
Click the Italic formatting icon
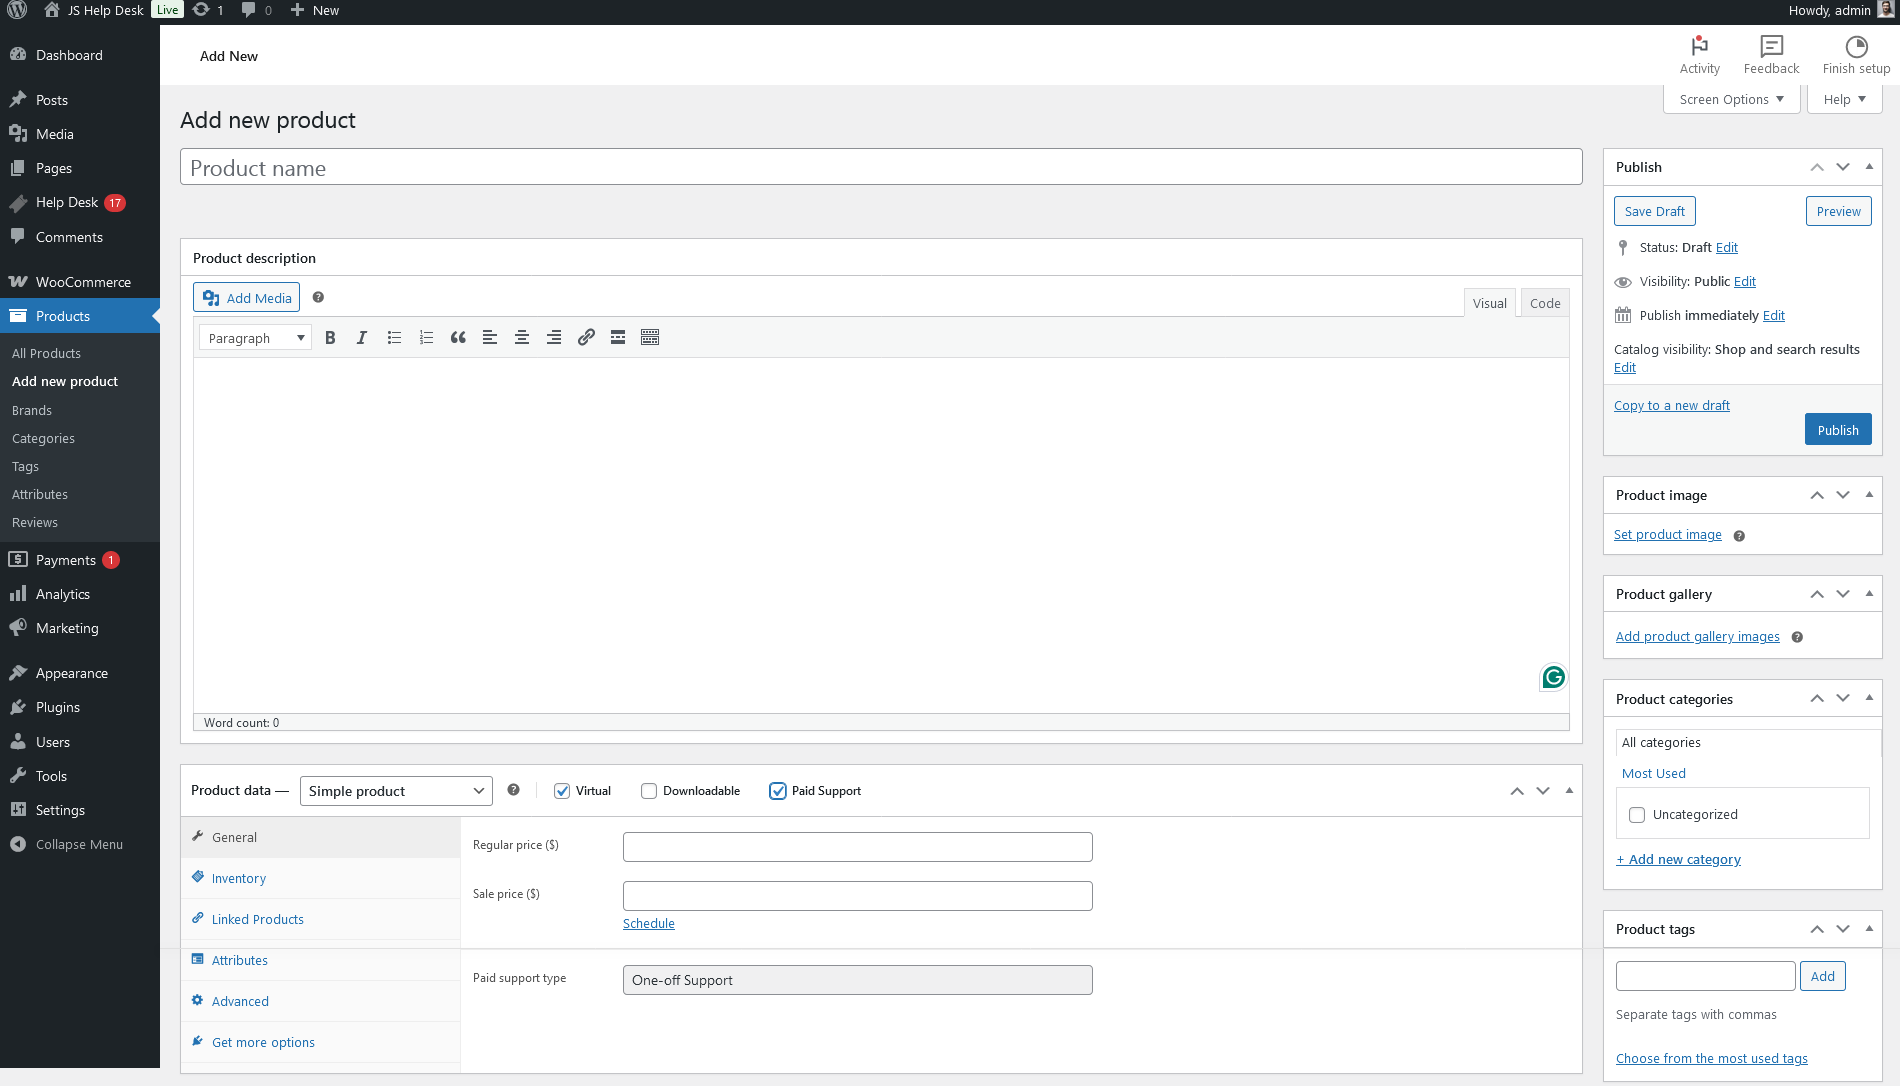[x=362, y=338]
